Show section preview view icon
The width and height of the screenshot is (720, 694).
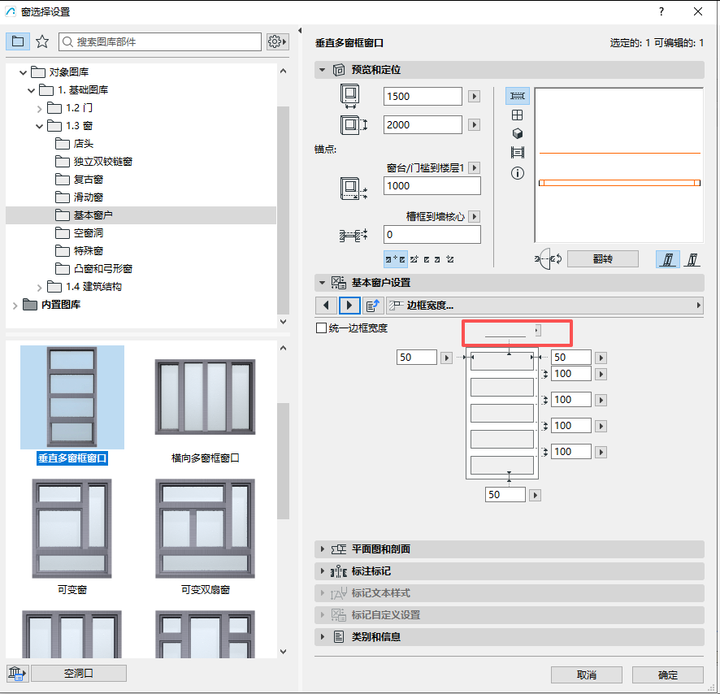518,152
